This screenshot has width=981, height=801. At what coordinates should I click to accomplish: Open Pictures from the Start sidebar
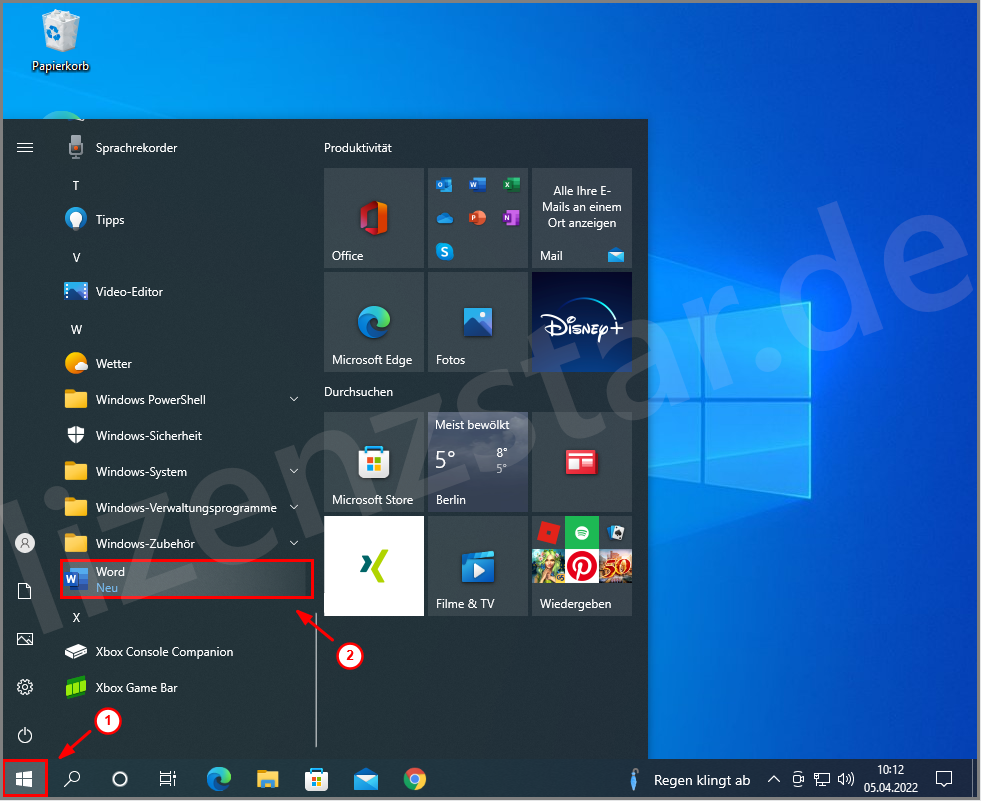[x=25, y=639]
